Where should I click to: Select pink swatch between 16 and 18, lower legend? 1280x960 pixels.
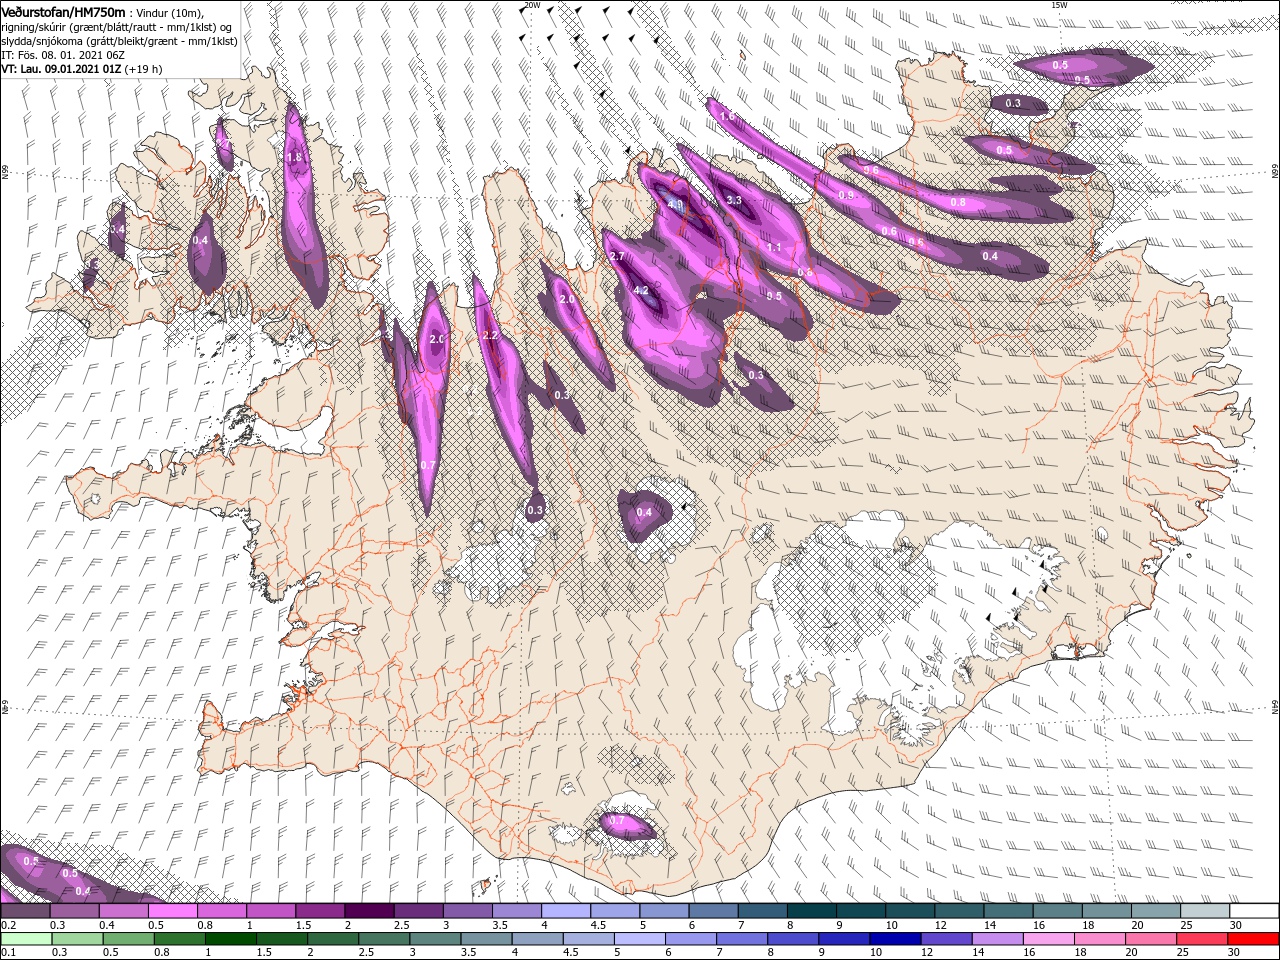point(1049,939)
